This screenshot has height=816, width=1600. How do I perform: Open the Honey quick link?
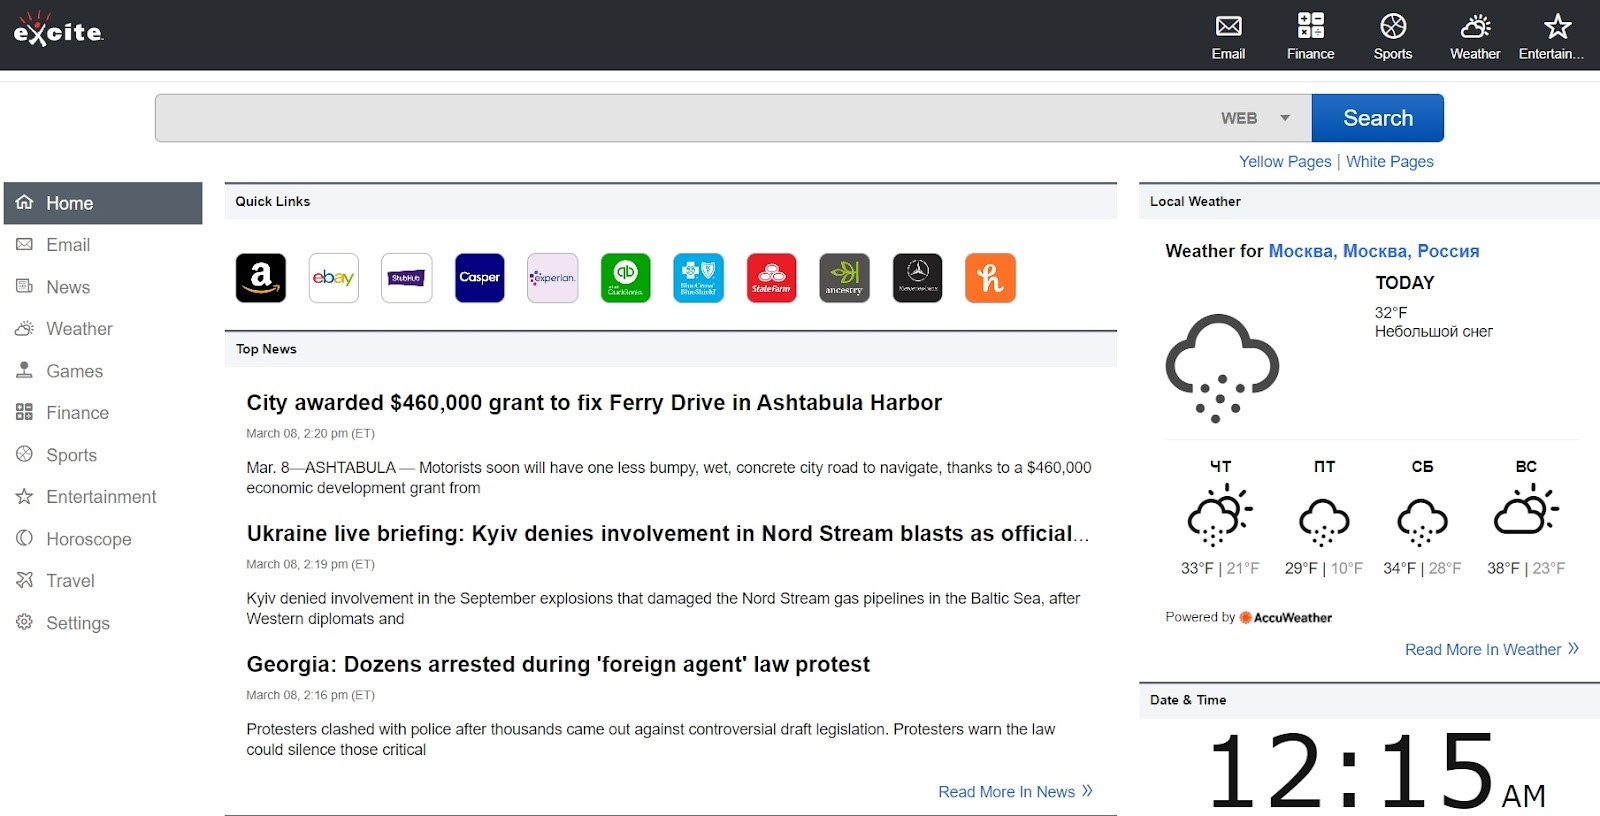click(990, 278)
